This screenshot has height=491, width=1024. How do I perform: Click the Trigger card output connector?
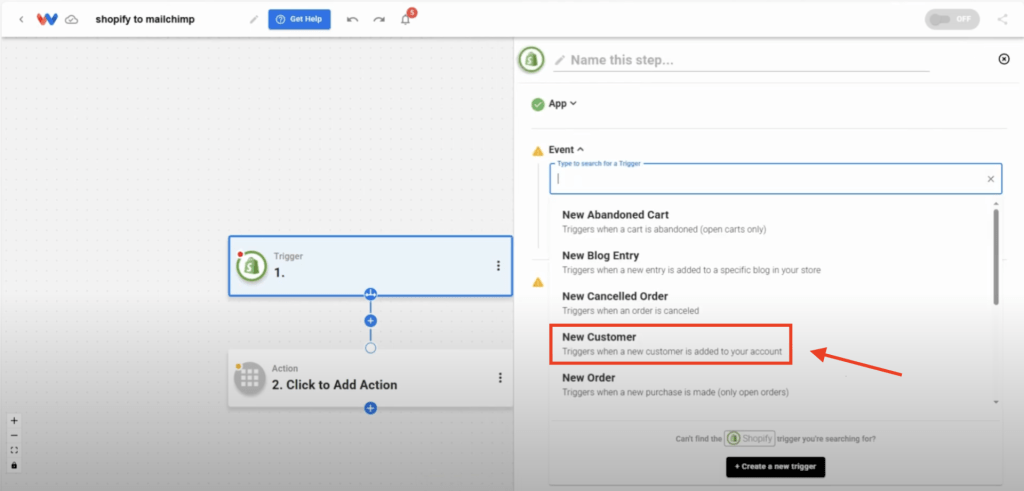(x=370, y=294)
